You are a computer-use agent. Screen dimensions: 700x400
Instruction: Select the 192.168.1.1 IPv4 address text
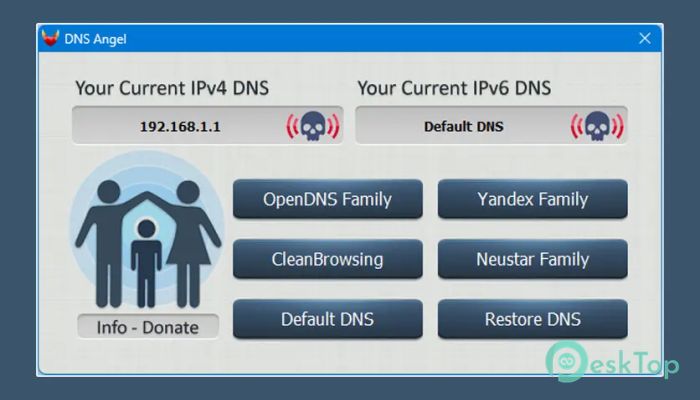click(x=180, y=127)
